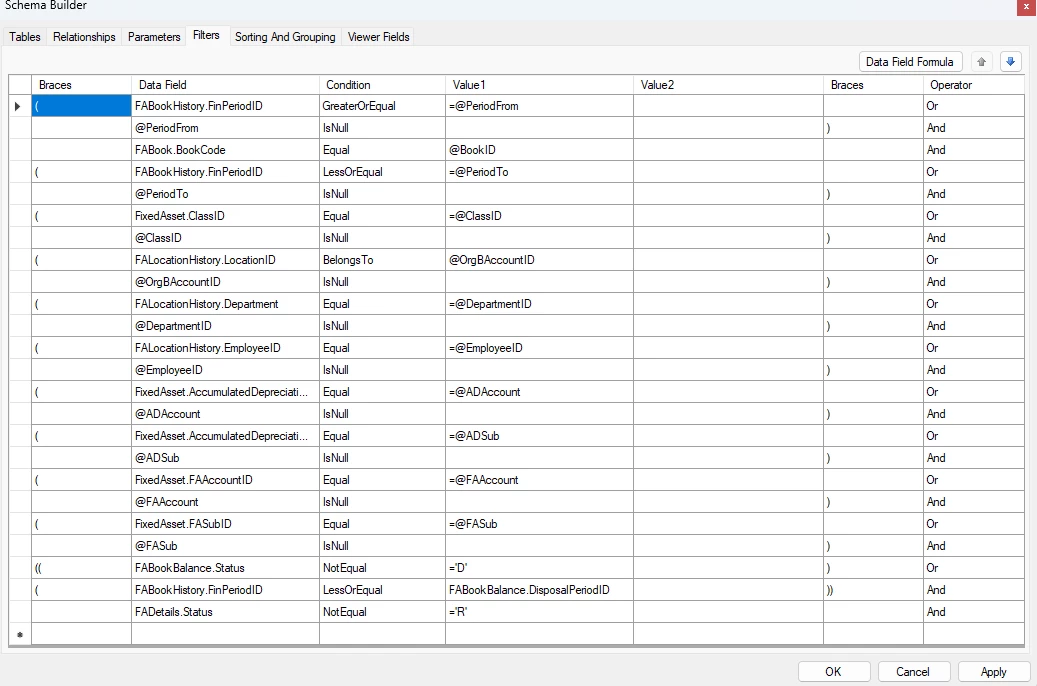Click the Value1 column header

point(539,85)
